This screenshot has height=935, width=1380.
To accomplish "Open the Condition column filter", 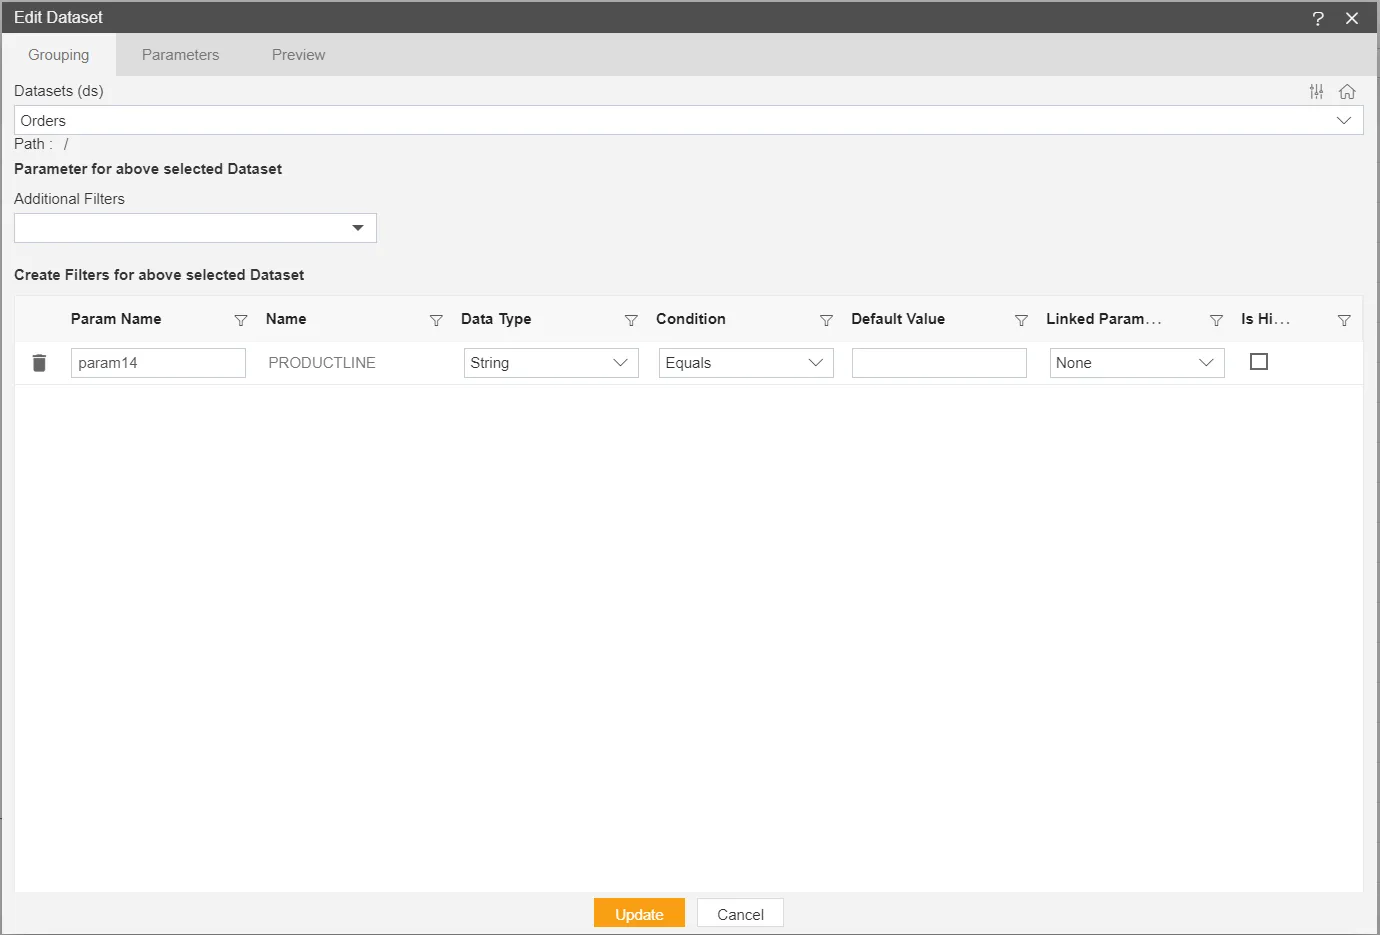I will [x=826, y=320].
